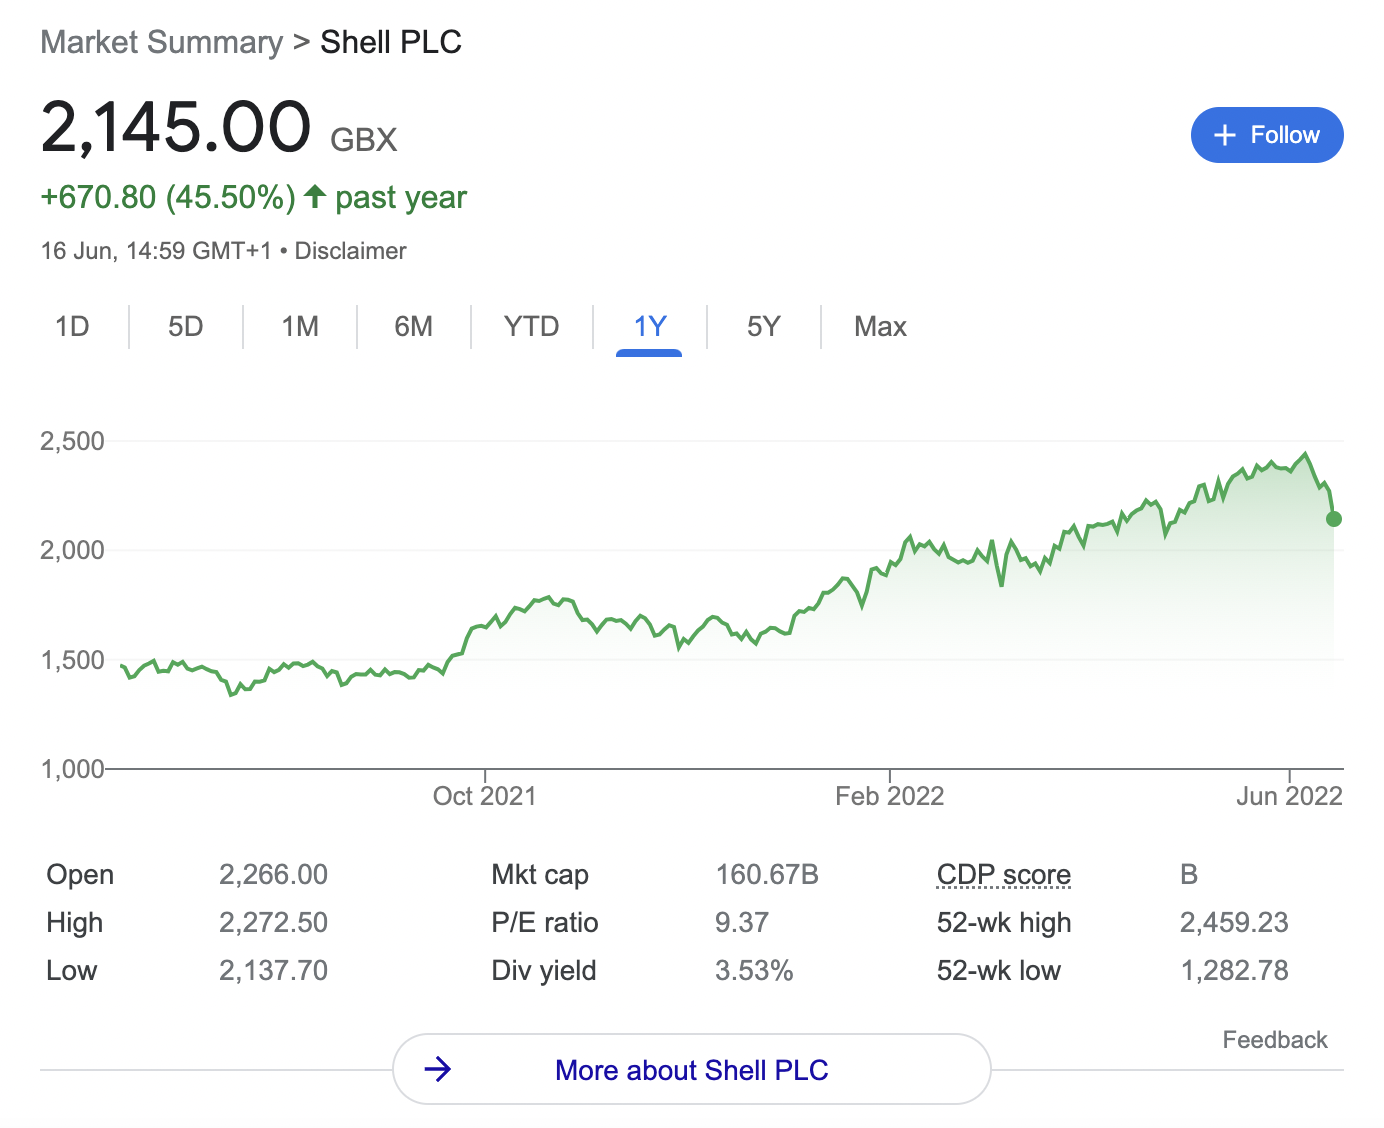Select the 1Y time range tab
Image resolution: width=1384 pixels, height=1128 pixels.
click(x=650, y=327)
